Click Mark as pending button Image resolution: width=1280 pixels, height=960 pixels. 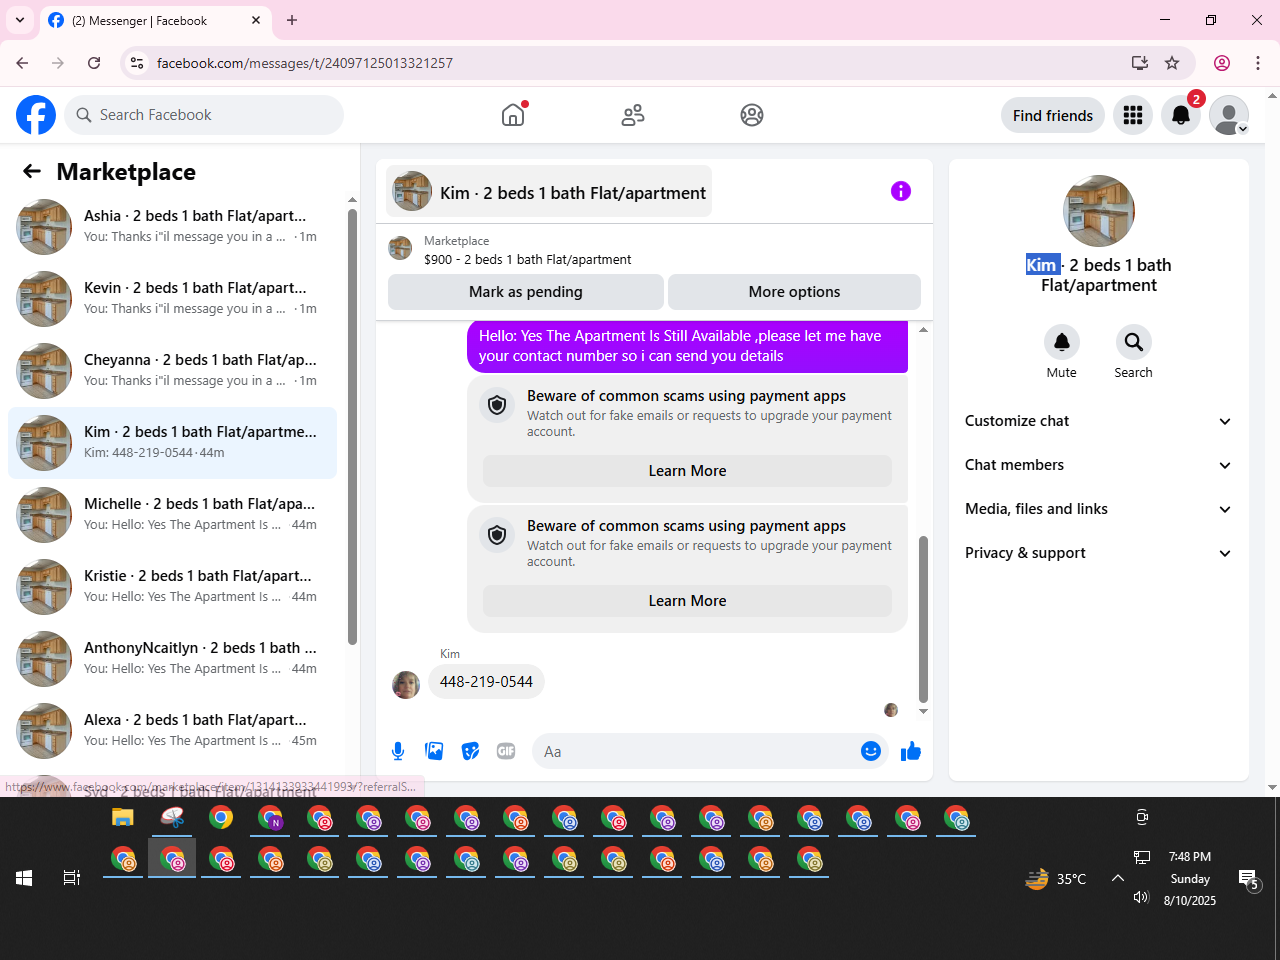coord(526,292)
